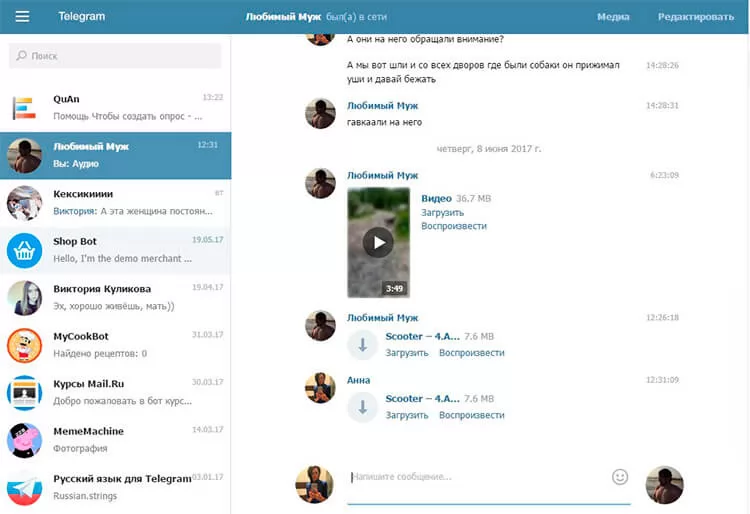Click Воспроизвести for Анна's audio file

point(471,415)
